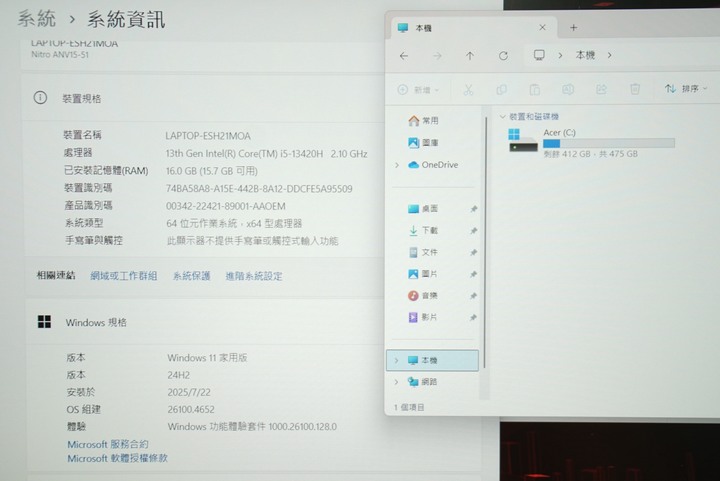Open Microsoft 服務合約 link
This screenshot has height=481, width=720.
[108, 444]
